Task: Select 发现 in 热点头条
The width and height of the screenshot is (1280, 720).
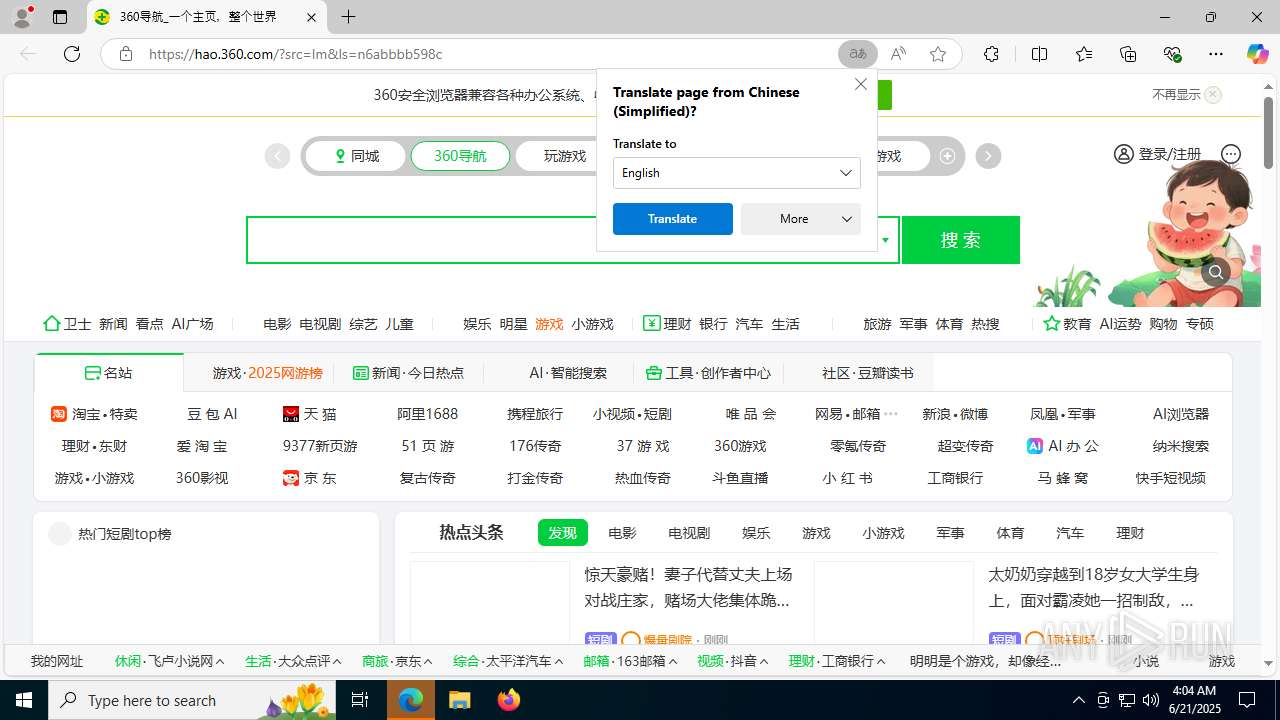Action: [562, 533]
